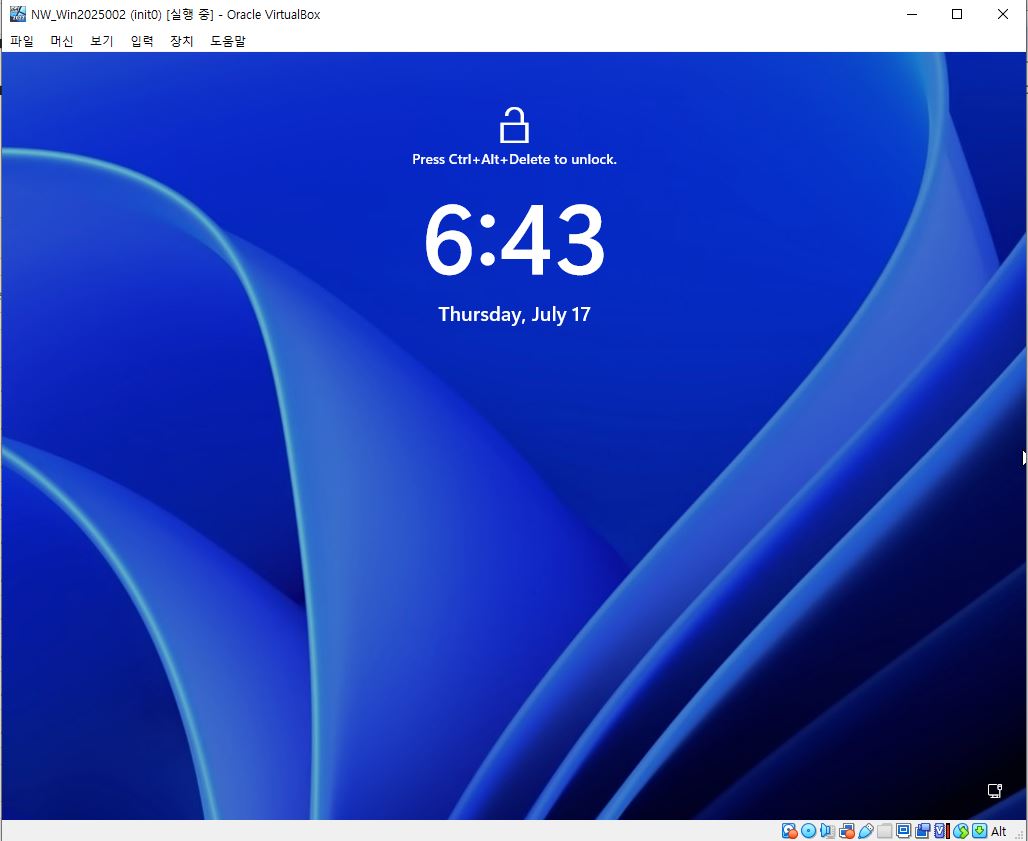Click the 'Press Ctrl+Alt+Delete to unlock.' text
The image size is (1028, 841).
tap(515, 159)
